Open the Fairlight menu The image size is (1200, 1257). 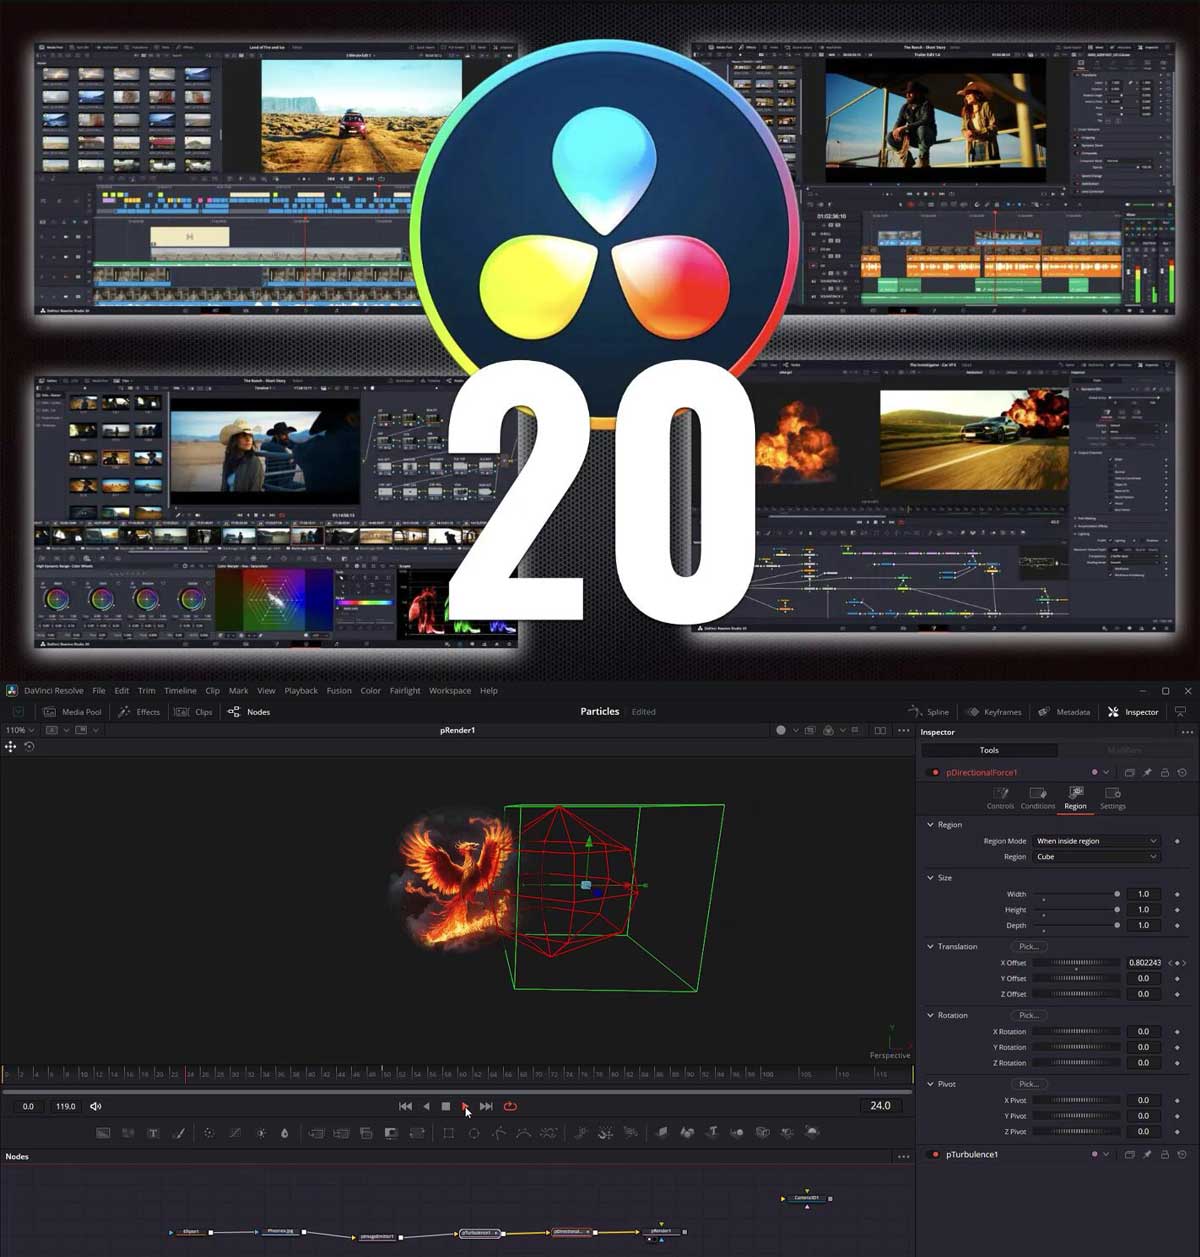(x=405, y=691)
